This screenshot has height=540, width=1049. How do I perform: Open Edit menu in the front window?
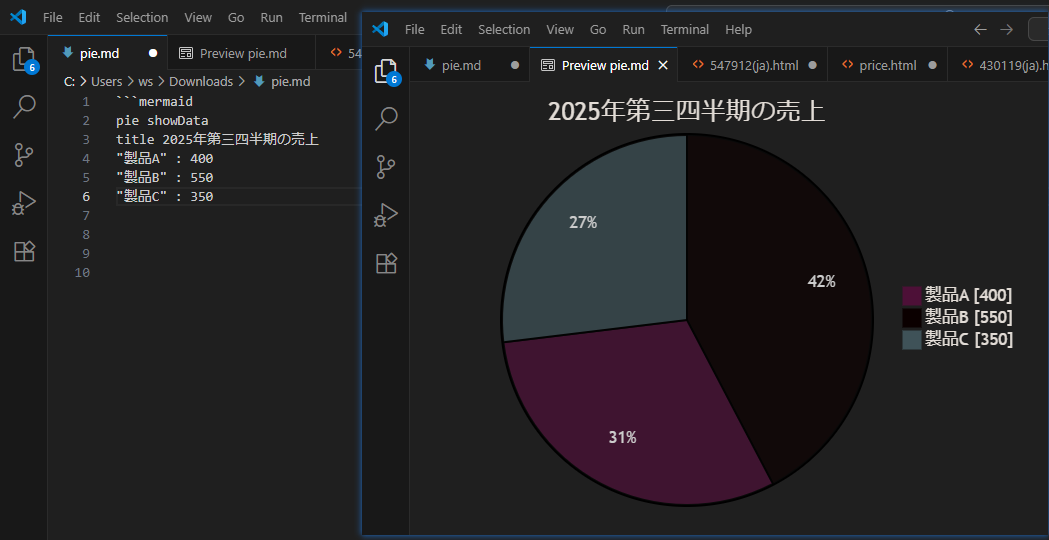(451, 29)
